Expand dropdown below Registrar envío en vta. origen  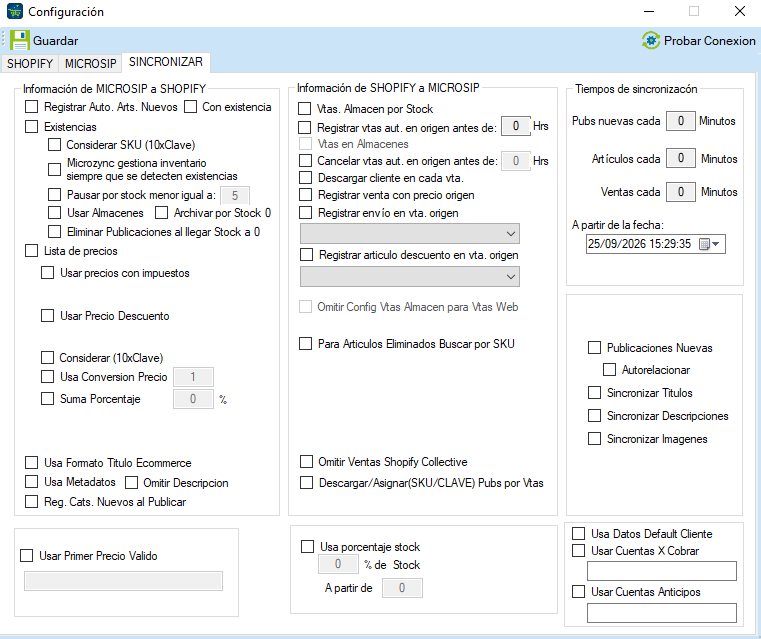pos(410,233)
